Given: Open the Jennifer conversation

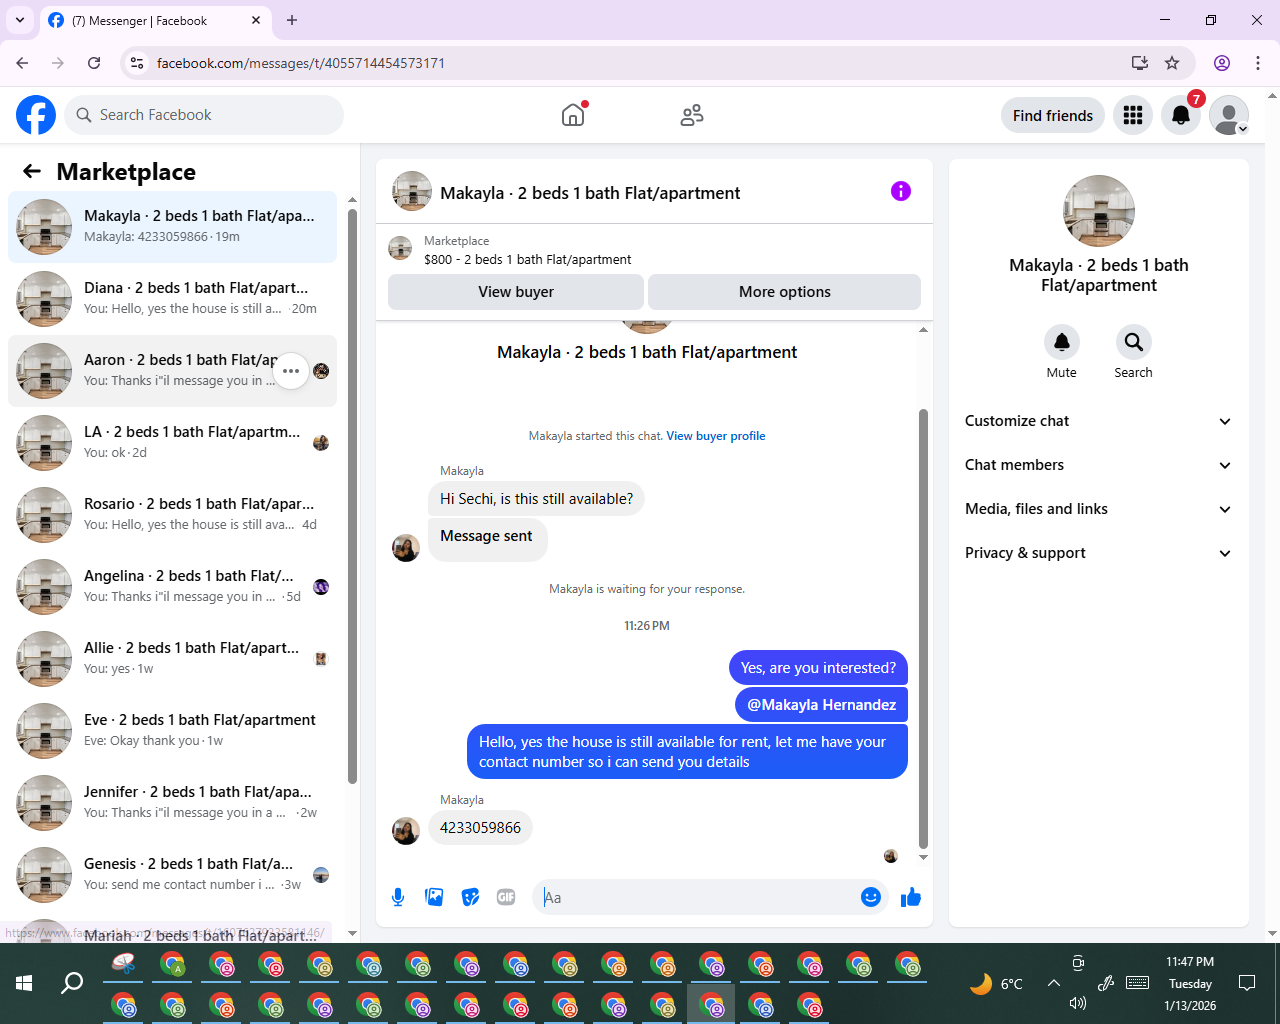Looking at the screenshot, I should pyautogui.click(x=172, y=803).
